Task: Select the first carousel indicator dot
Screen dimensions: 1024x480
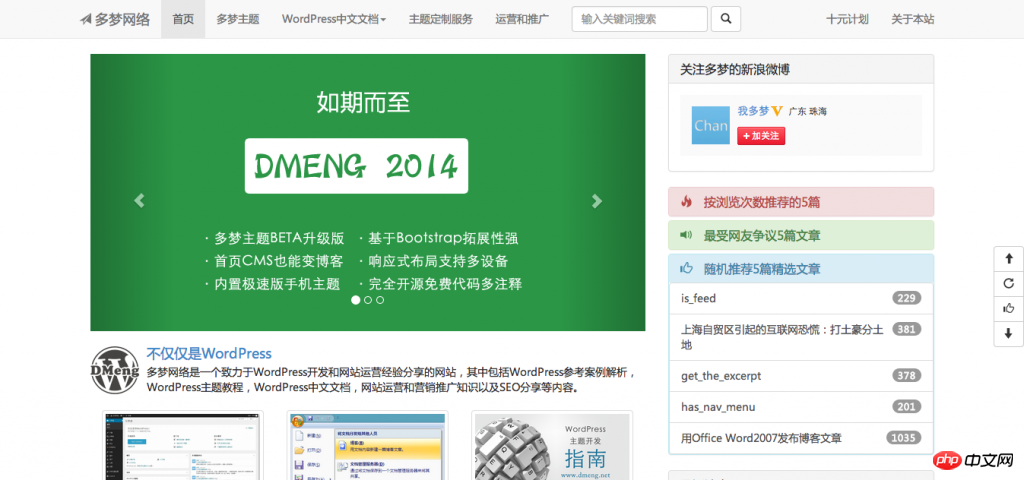Action: coord(356,299)
